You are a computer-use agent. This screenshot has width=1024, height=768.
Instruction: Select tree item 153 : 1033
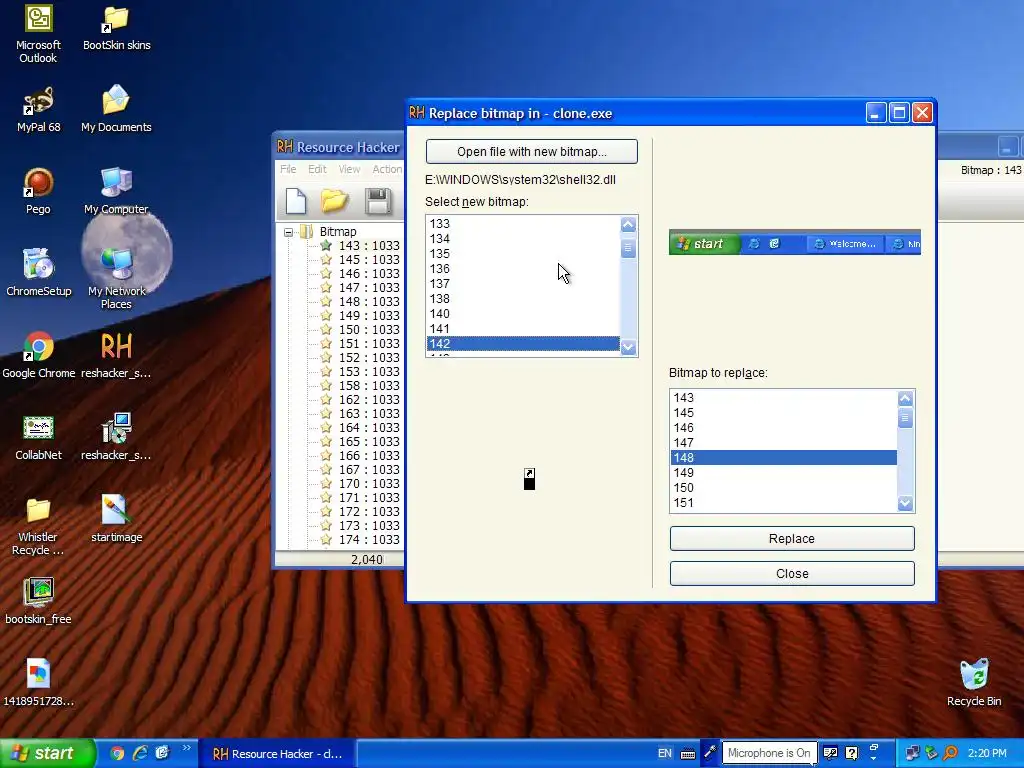pyautogui.click(x=369, y=372)
